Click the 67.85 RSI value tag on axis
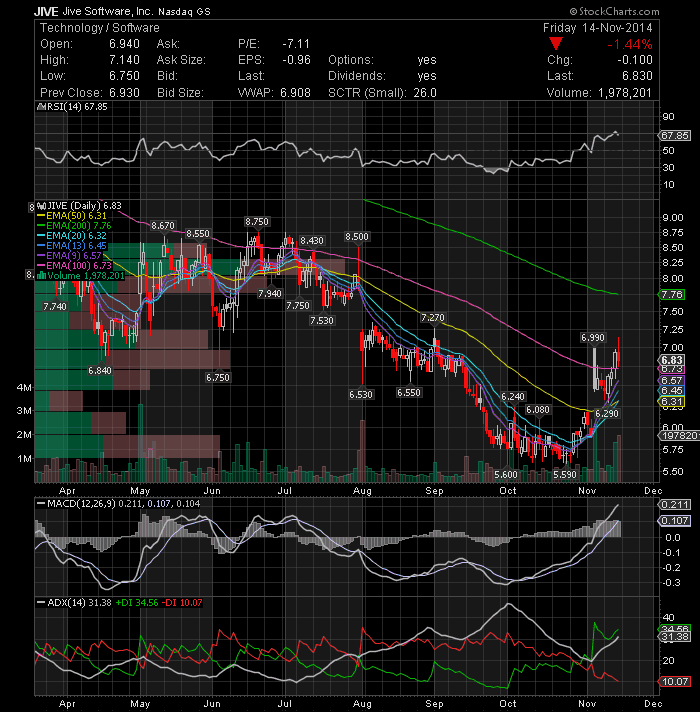Viewport: 700px width, 712px height. [675, 135]
